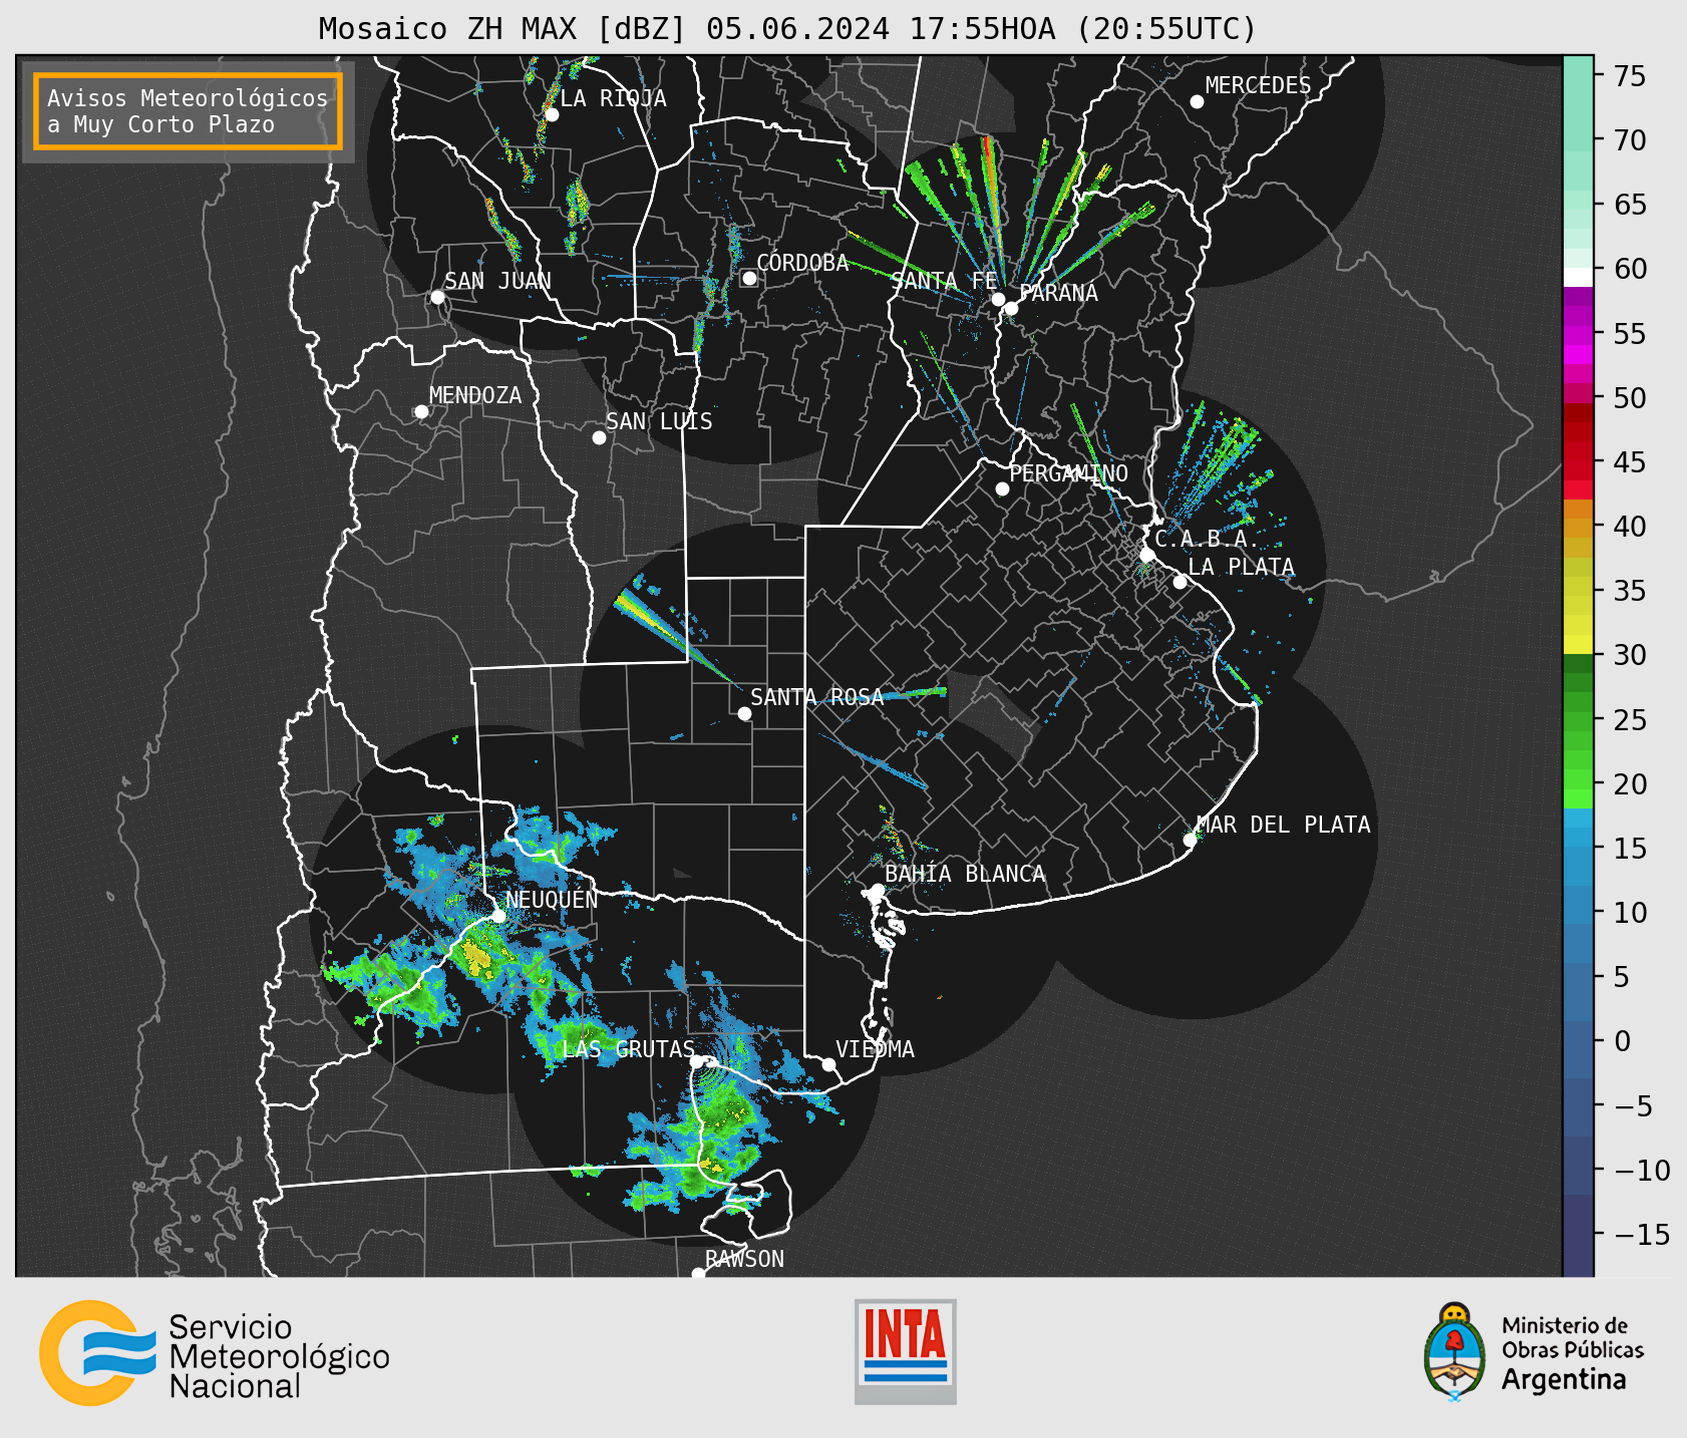Viewport: 1687px width, 1438px height.
Task: Click the San Luis city marker
Action: tap(599, 438)
